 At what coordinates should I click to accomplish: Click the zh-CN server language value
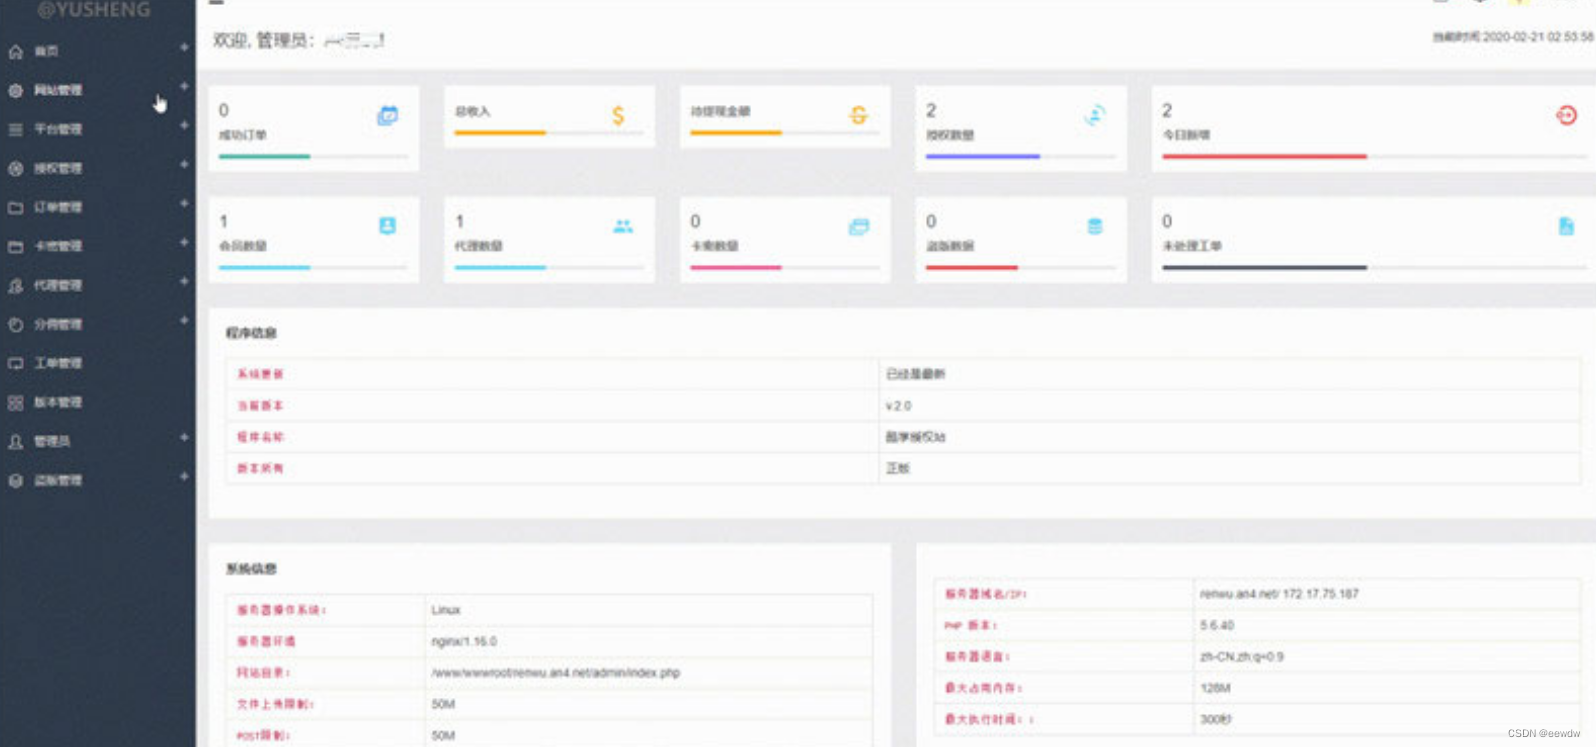[x=1242, y=657]
